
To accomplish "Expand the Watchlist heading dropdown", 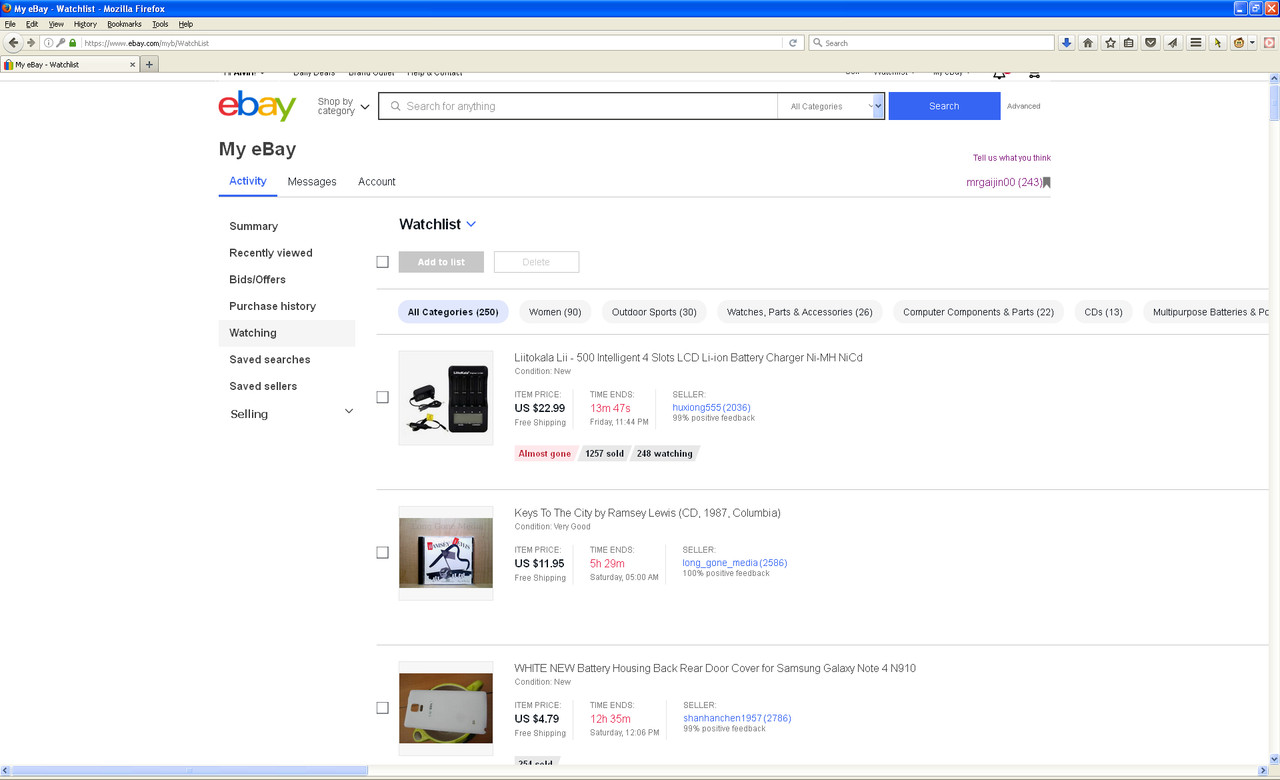I will [x=471, y=224].
